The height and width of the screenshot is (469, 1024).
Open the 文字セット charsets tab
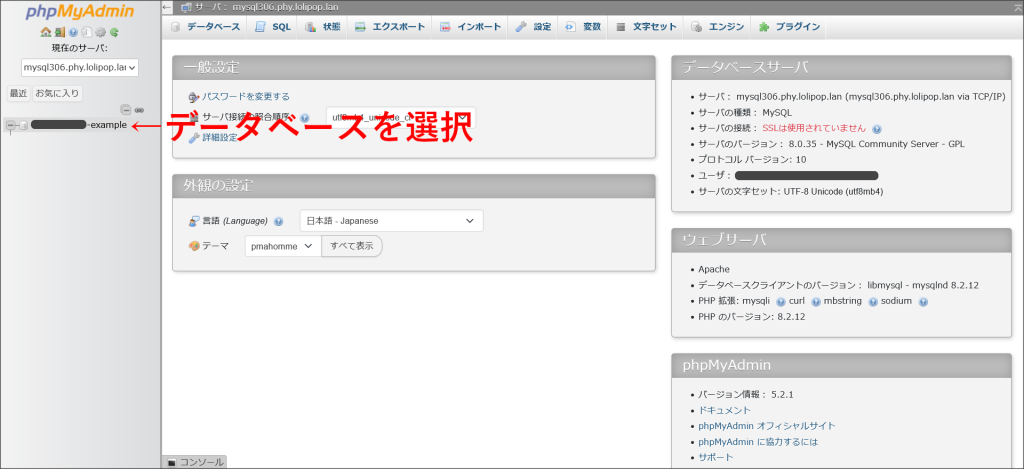pos(647,27)
